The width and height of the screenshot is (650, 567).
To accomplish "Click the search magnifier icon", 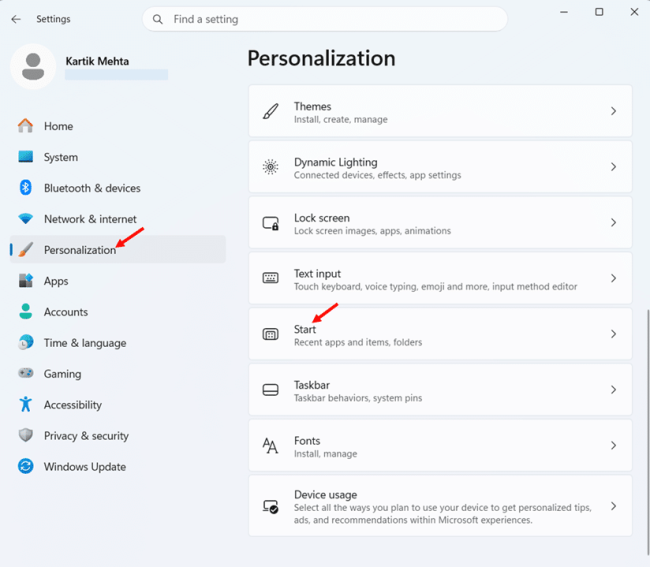I will point(158,19).
